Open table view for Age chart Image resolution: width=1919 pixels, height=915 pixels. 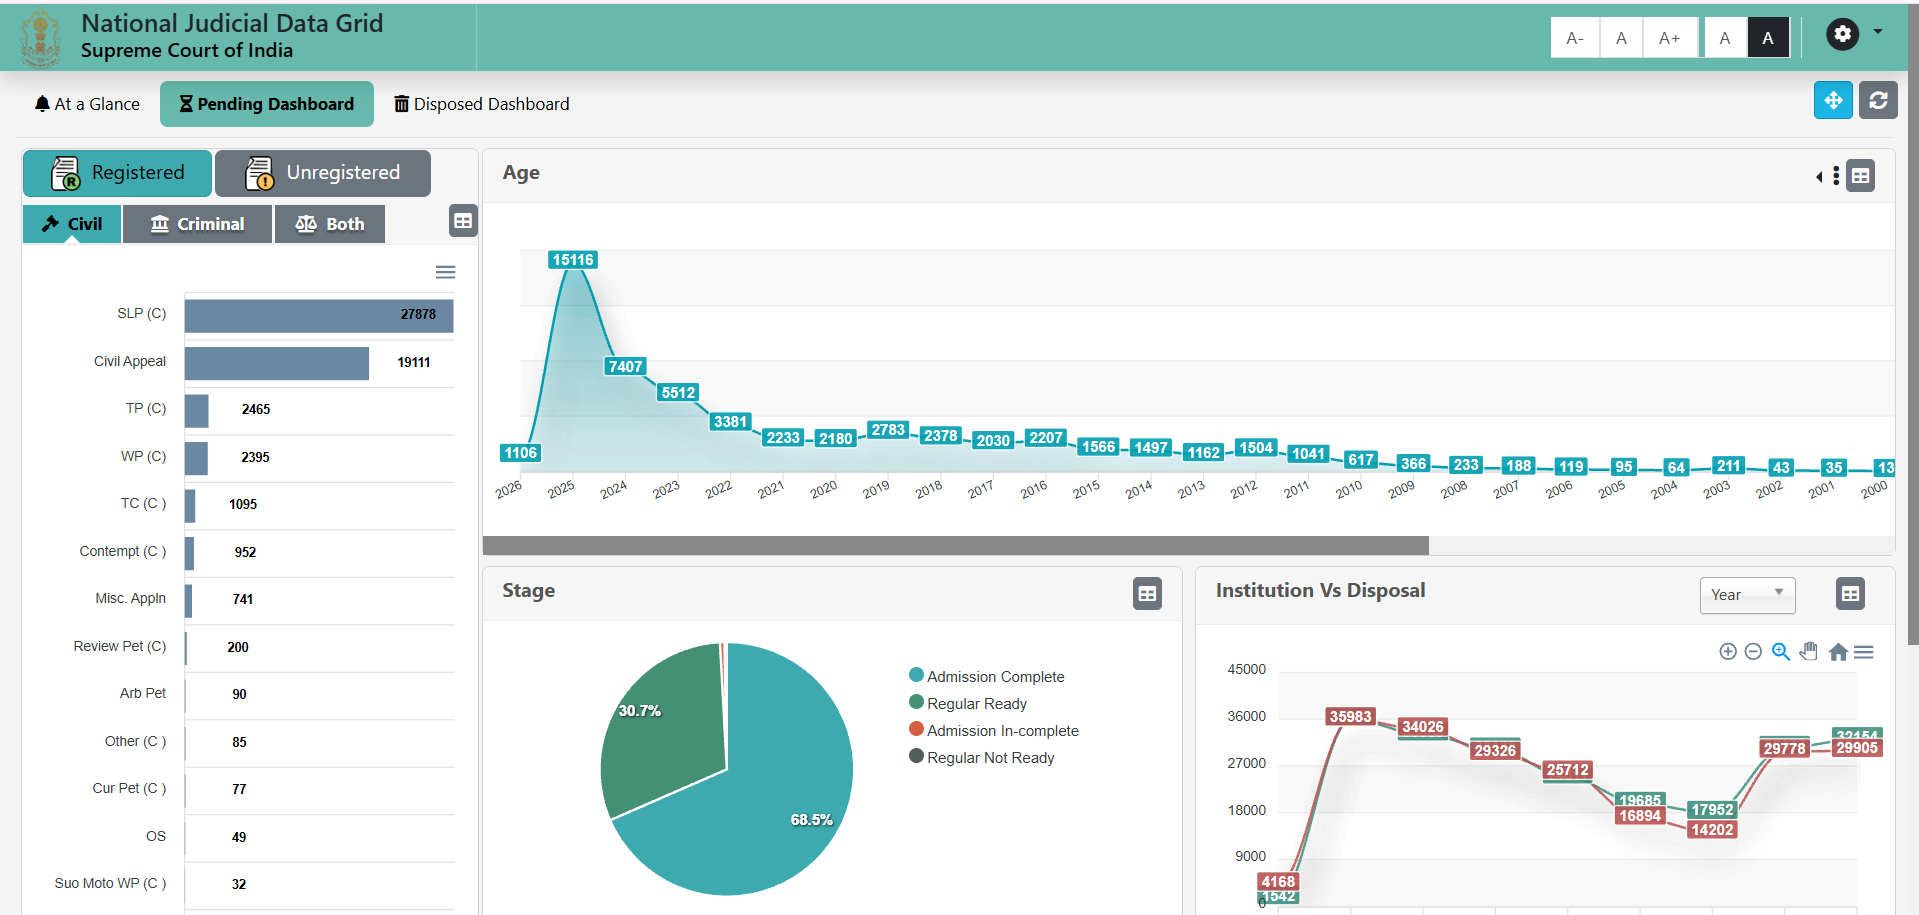click(1860, 176)
